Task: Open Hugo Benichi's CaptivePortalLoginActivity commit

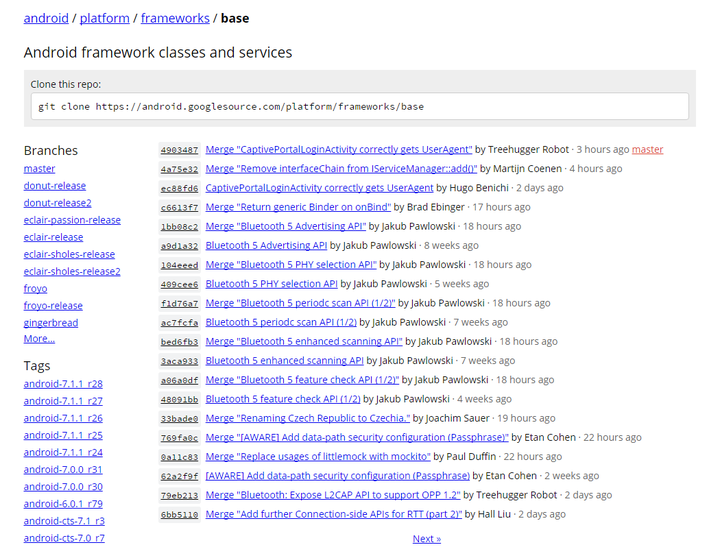Action: [319, 188]
